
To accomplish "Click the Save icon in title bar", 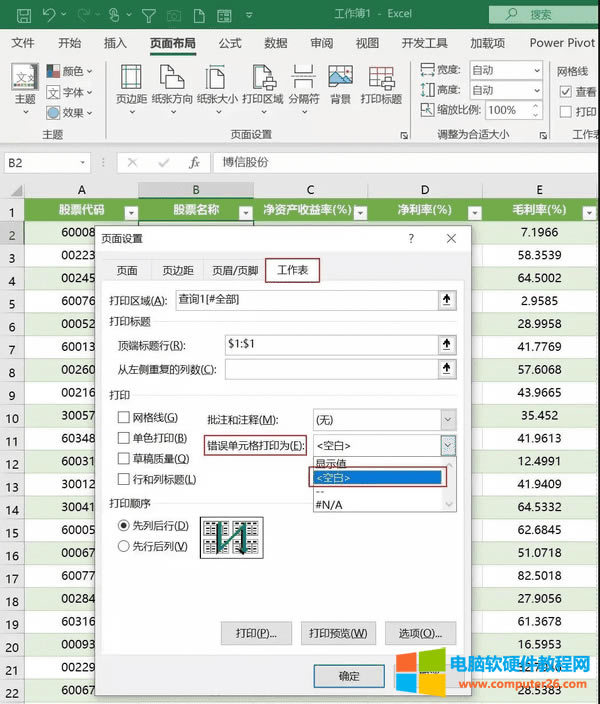I will (23, 15).
